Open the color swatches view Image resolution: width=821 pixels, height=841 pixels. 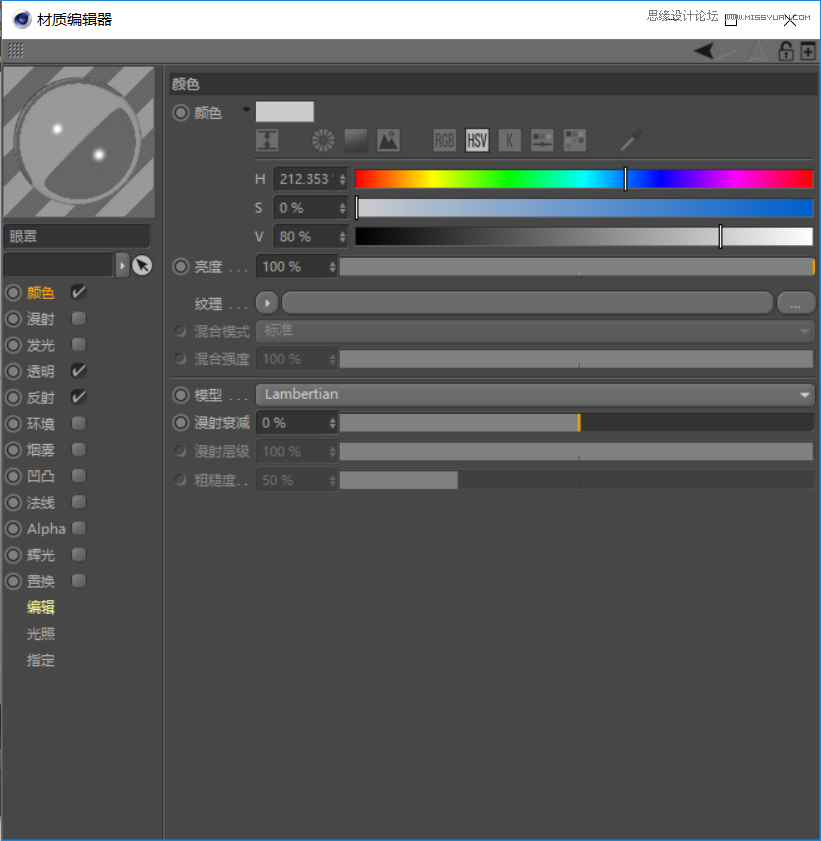[x=574, y=140]
